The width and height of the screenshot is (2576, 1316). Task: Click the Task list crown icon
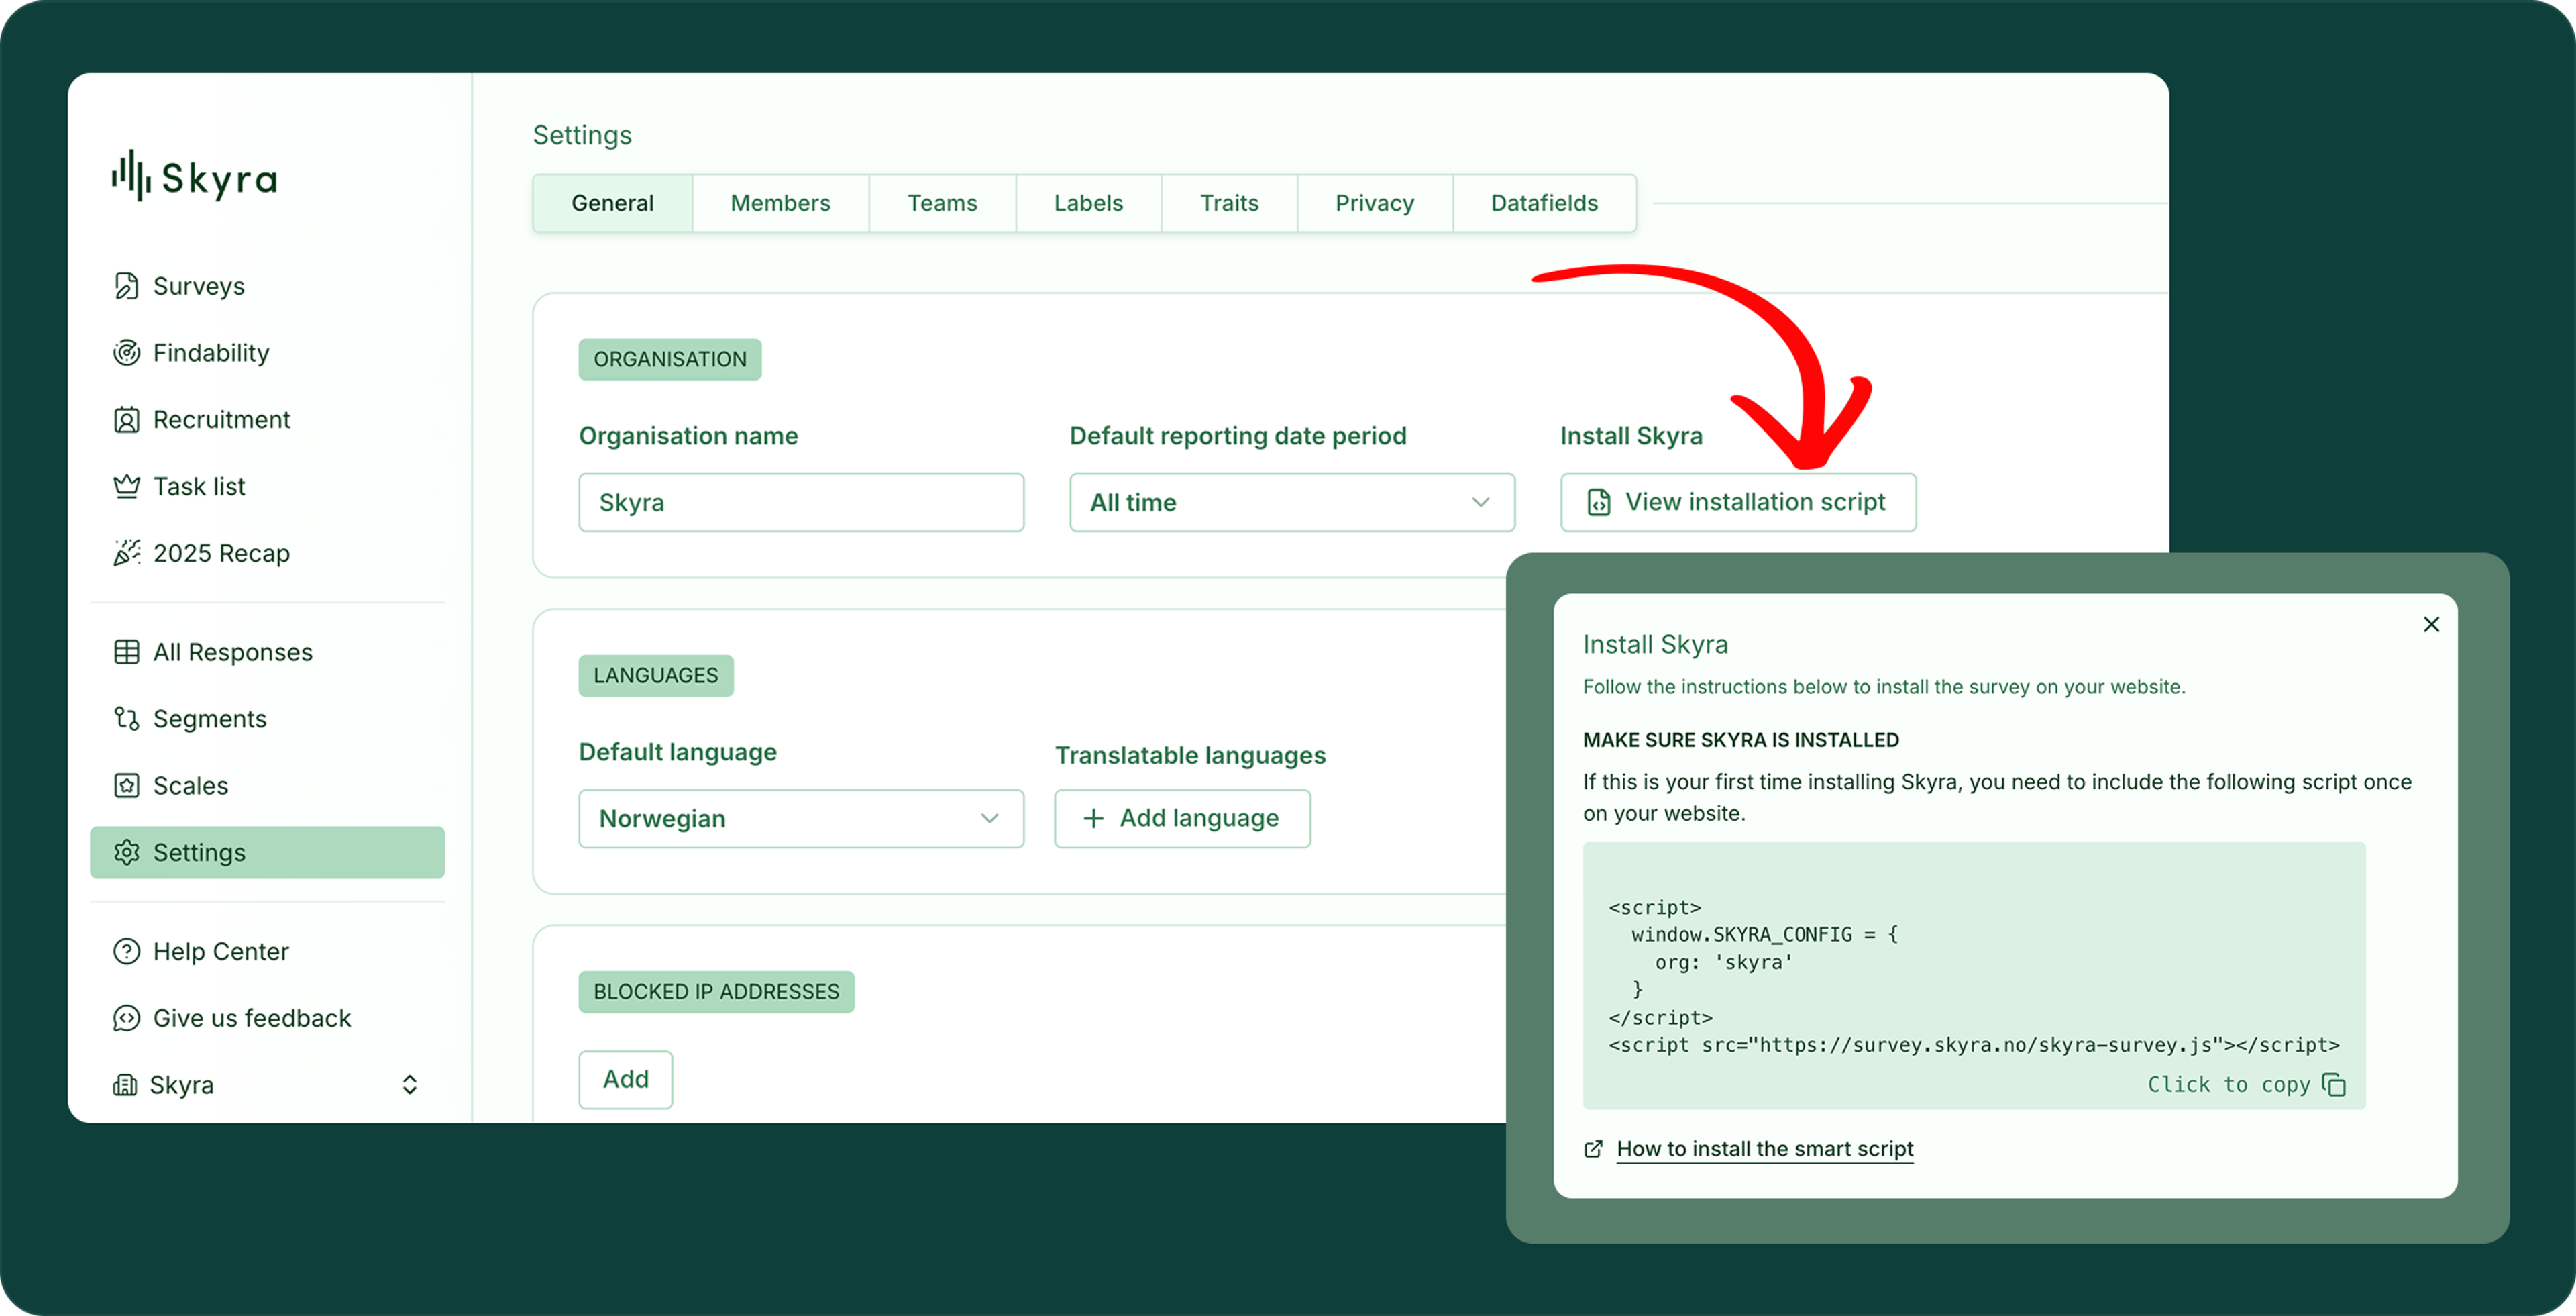(127, 487)
